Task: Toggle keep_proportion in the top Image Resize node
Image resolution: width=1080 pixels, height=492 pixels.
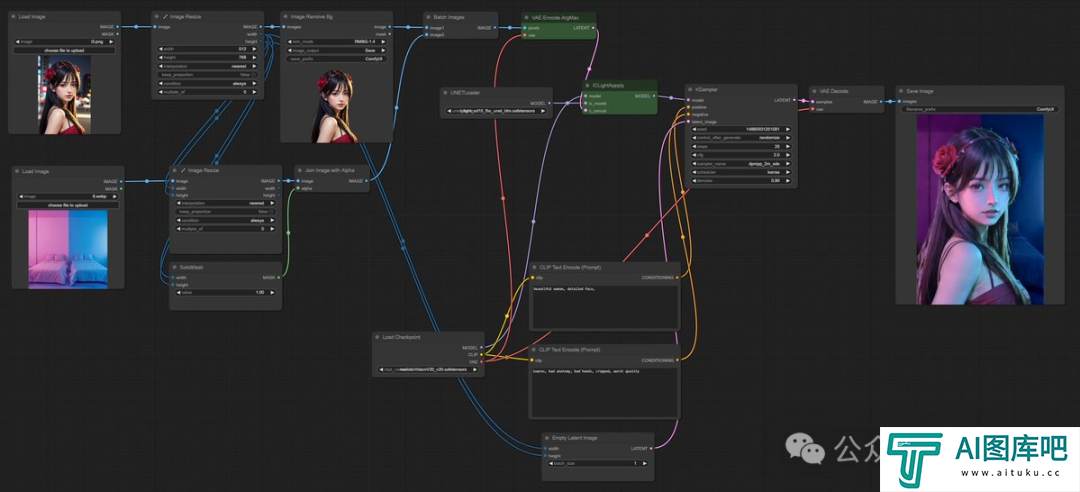Action: click(x=207, y=74)
